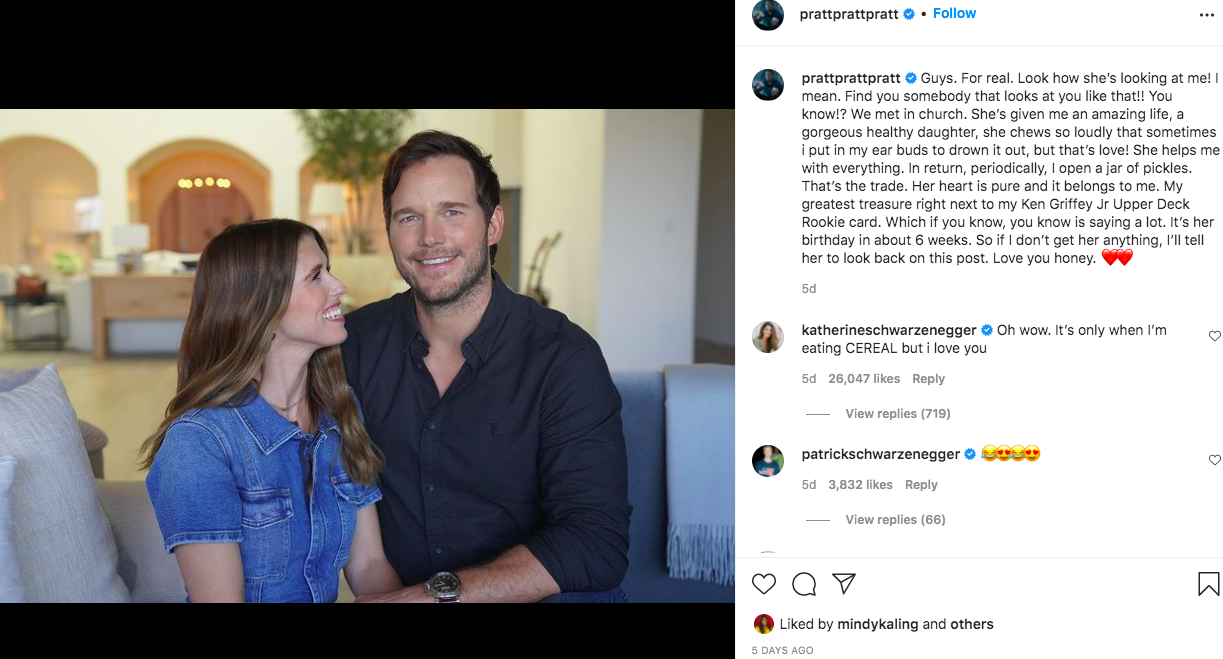Like patrickschwarzenegger's comment with the heart
1223x659 pixels.
tap(1215, 460)
